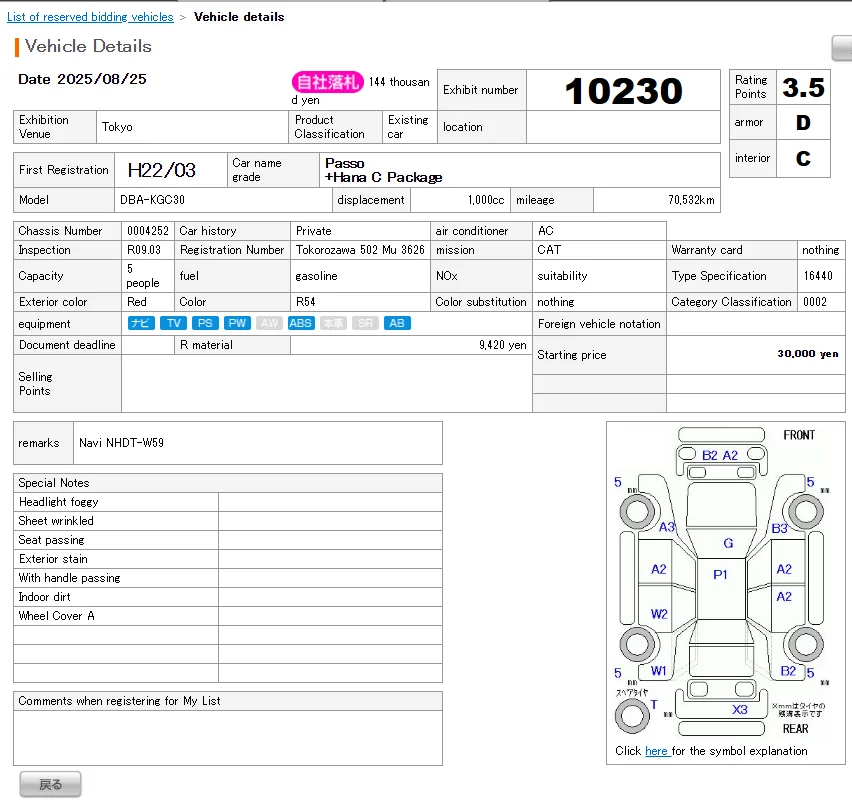The width and height of the screenshot is (852, 808).
Task: Click the greyed-out SR sunroof badge
Action: (x=366, y=323)
